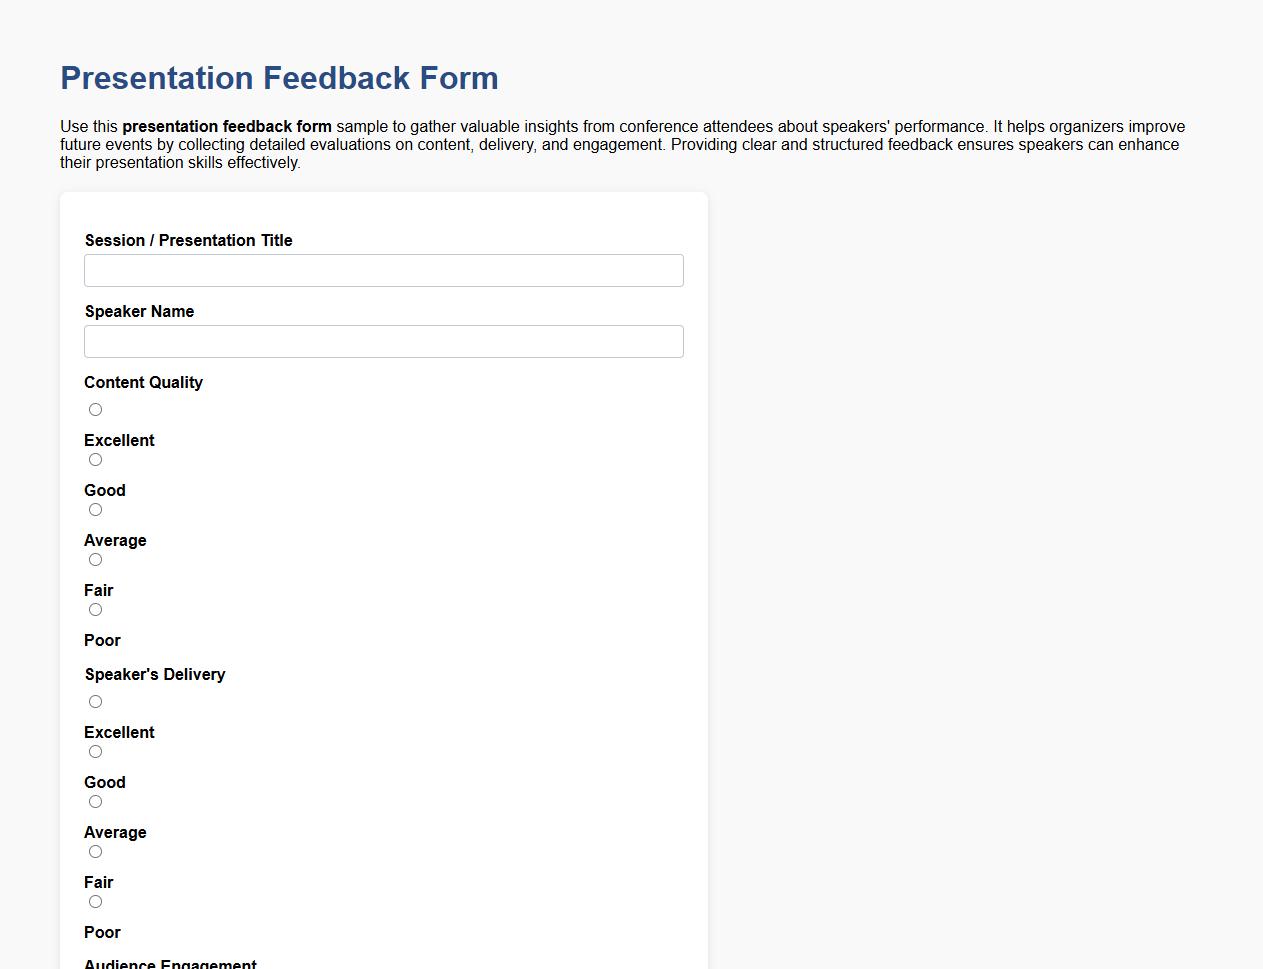Select Good rating for Speaker's Delivery

(x=95, y=751)
